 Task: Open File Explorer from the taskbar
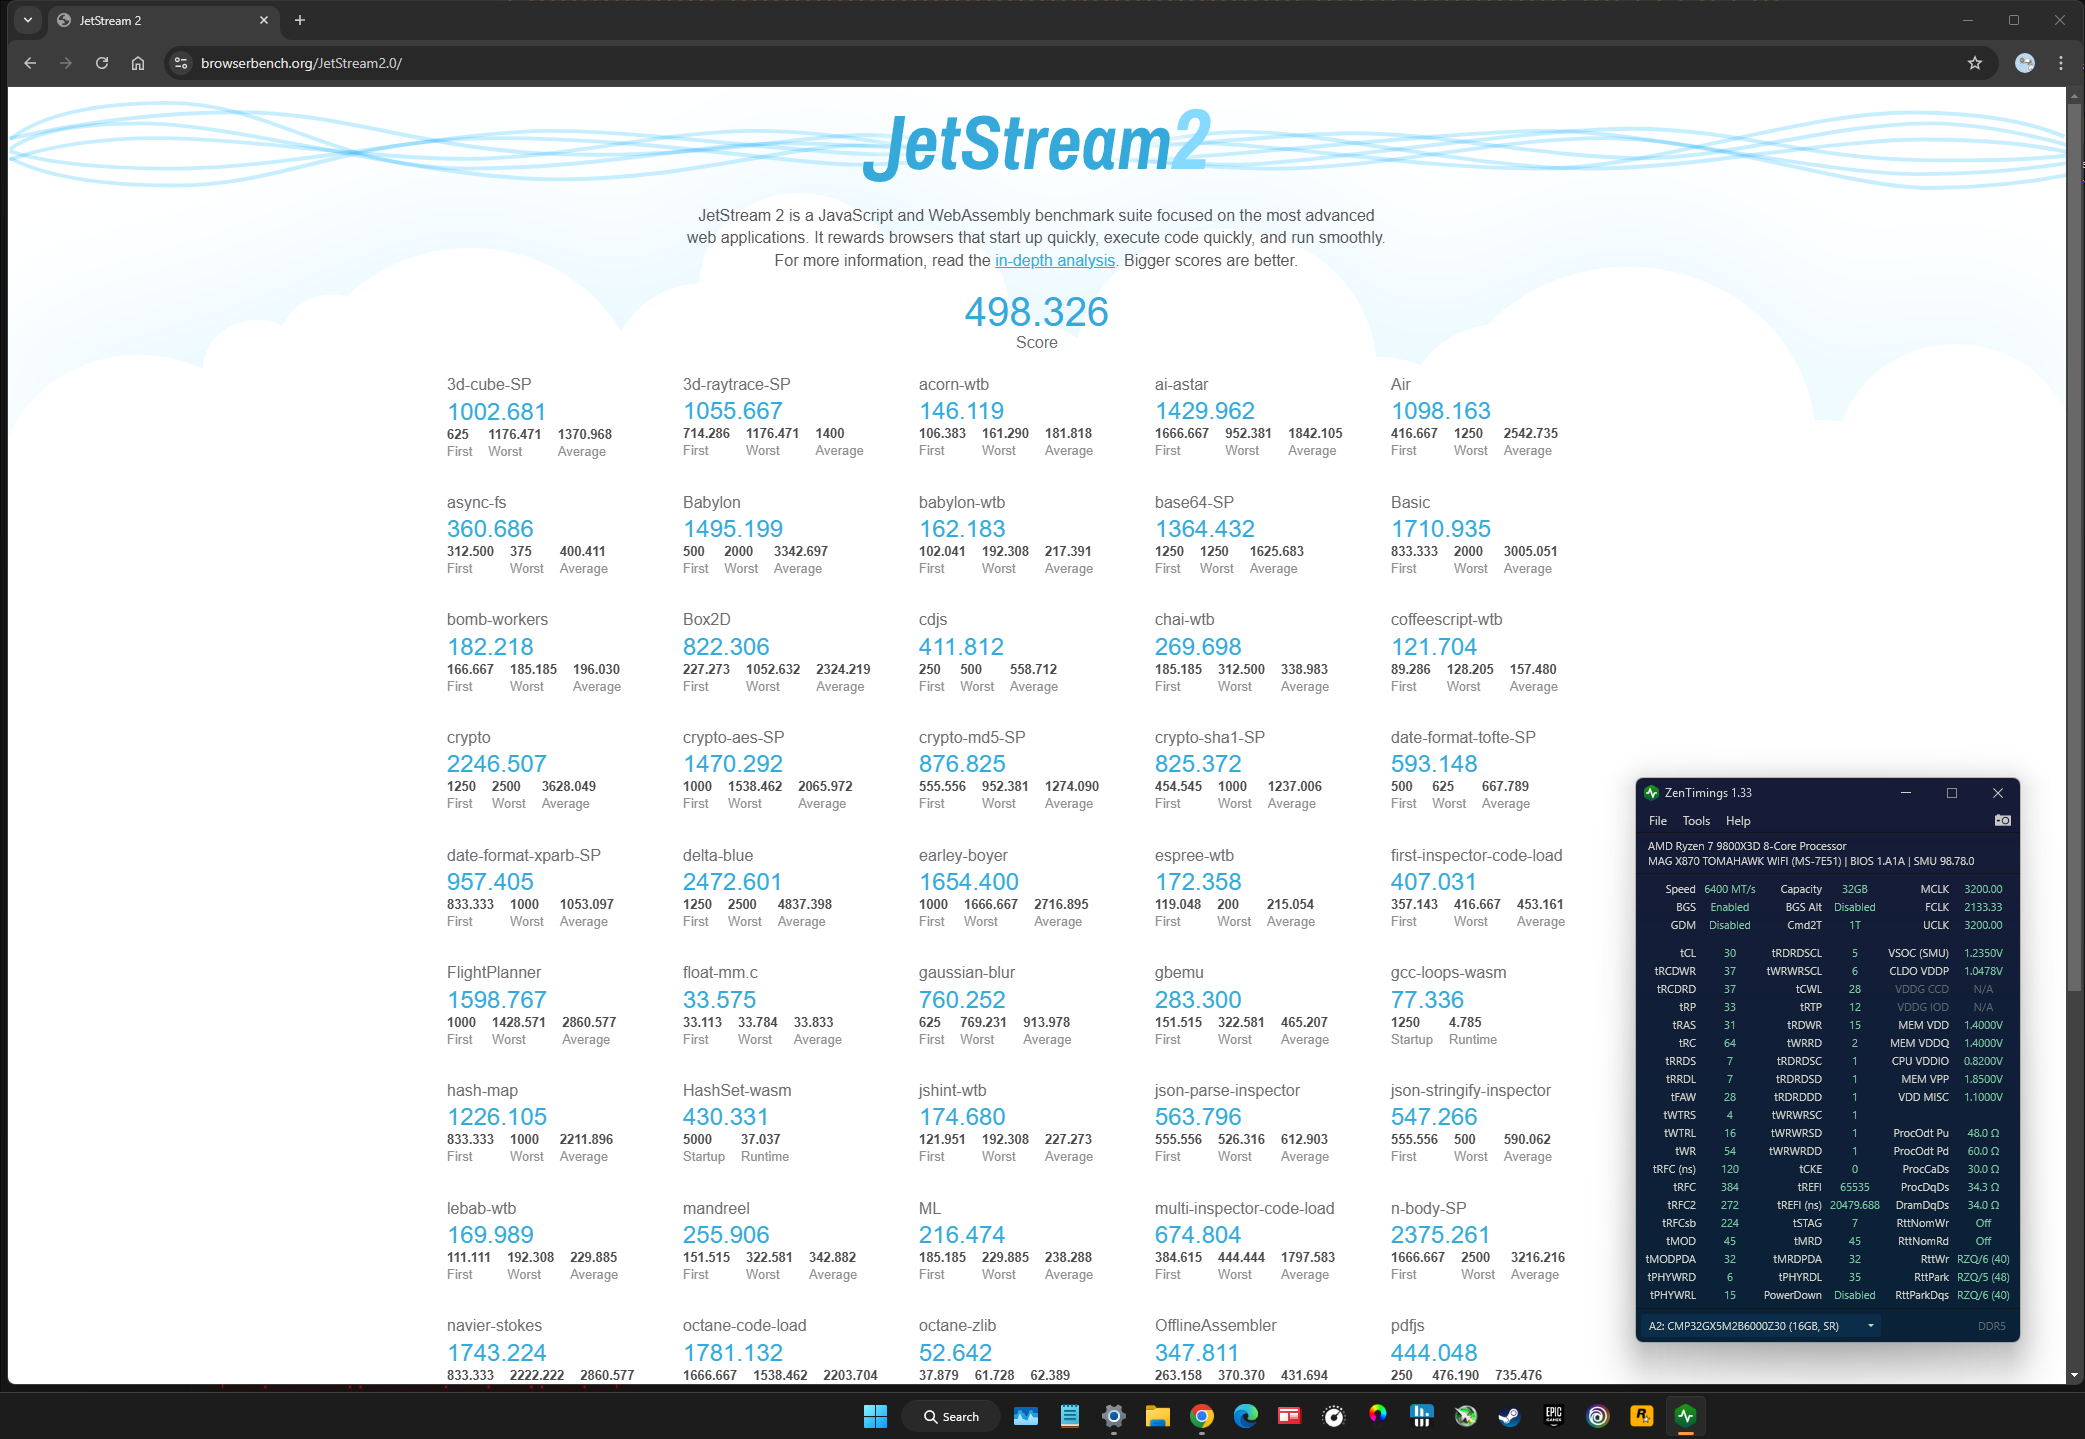(x=1157, y=1416)
